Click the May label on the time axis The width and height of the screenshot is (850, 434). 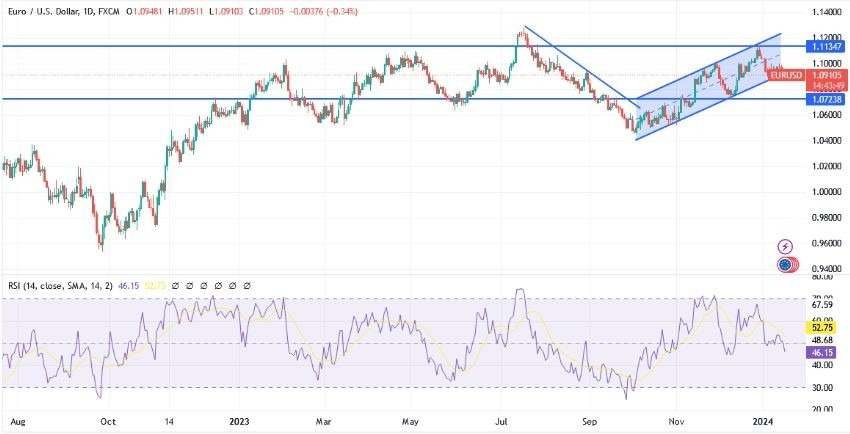pos(410,420)
